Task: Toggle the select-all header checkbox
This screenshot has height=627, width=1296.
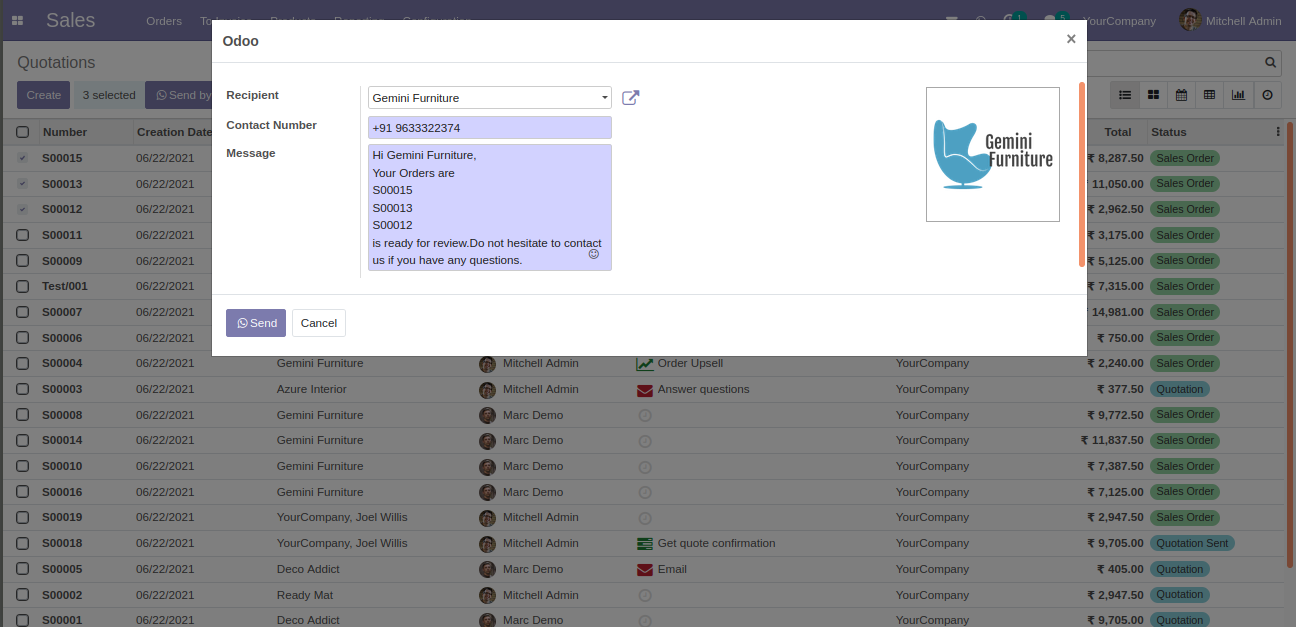Action: click(22, 132)
